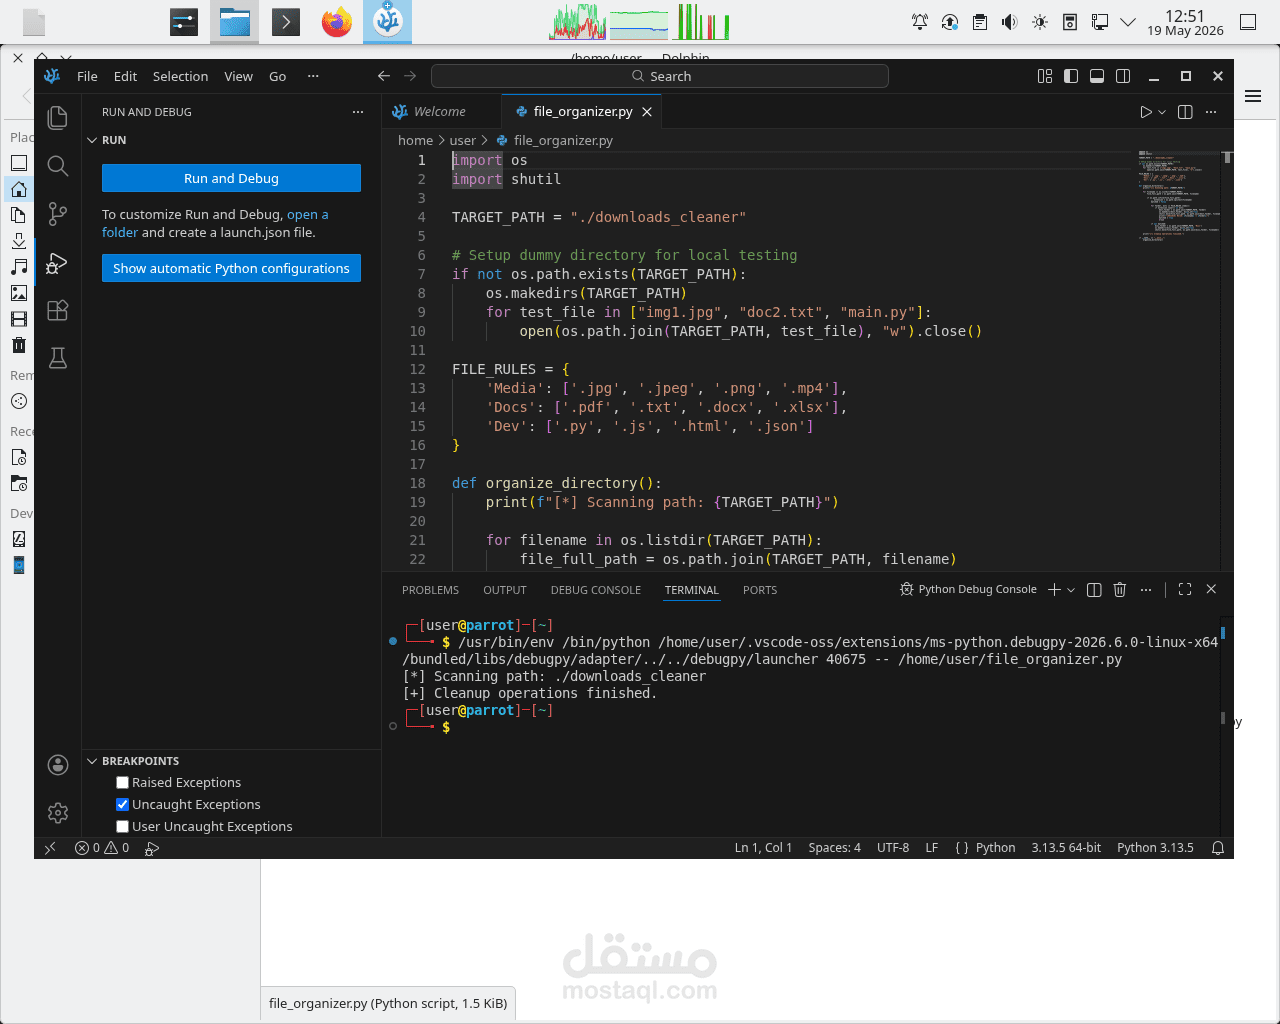The image size is (1280, 1024).
Task: Switch to the DEBUG CONSOLE tab
Action: [x=595, y=590]
